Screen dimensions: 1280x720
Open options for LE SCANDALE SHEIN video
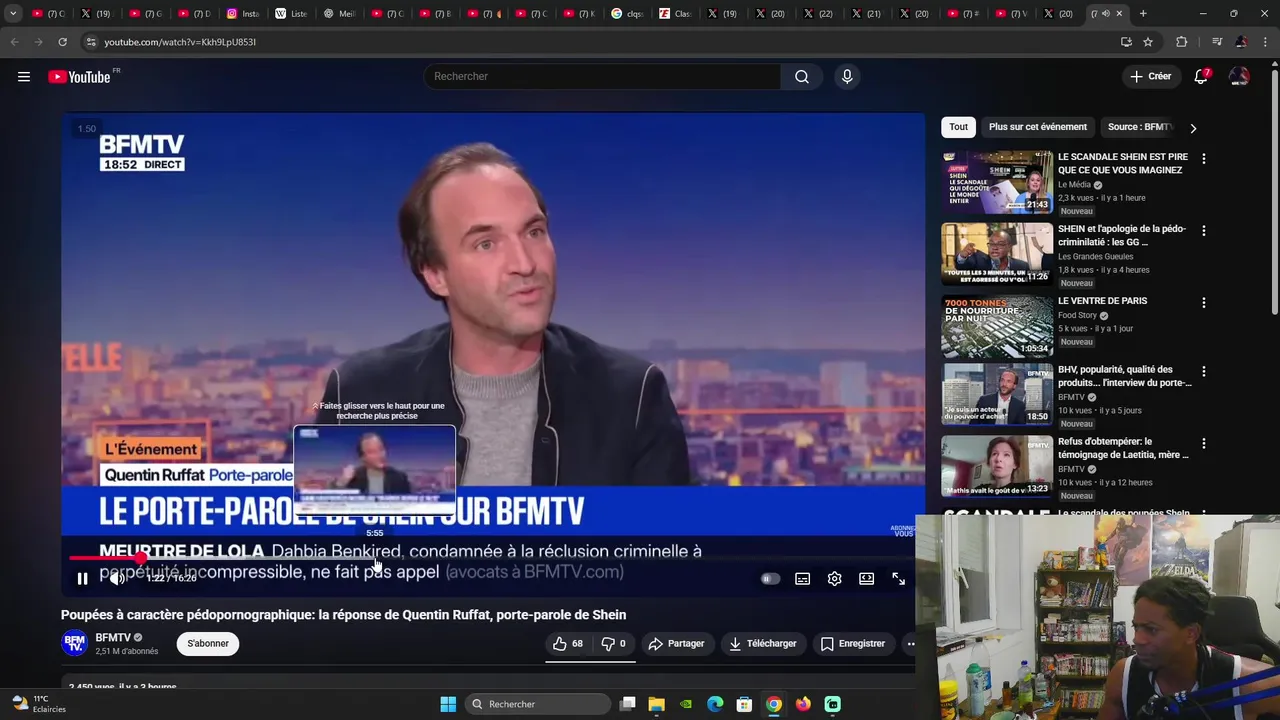click(x=1204, y=159)
